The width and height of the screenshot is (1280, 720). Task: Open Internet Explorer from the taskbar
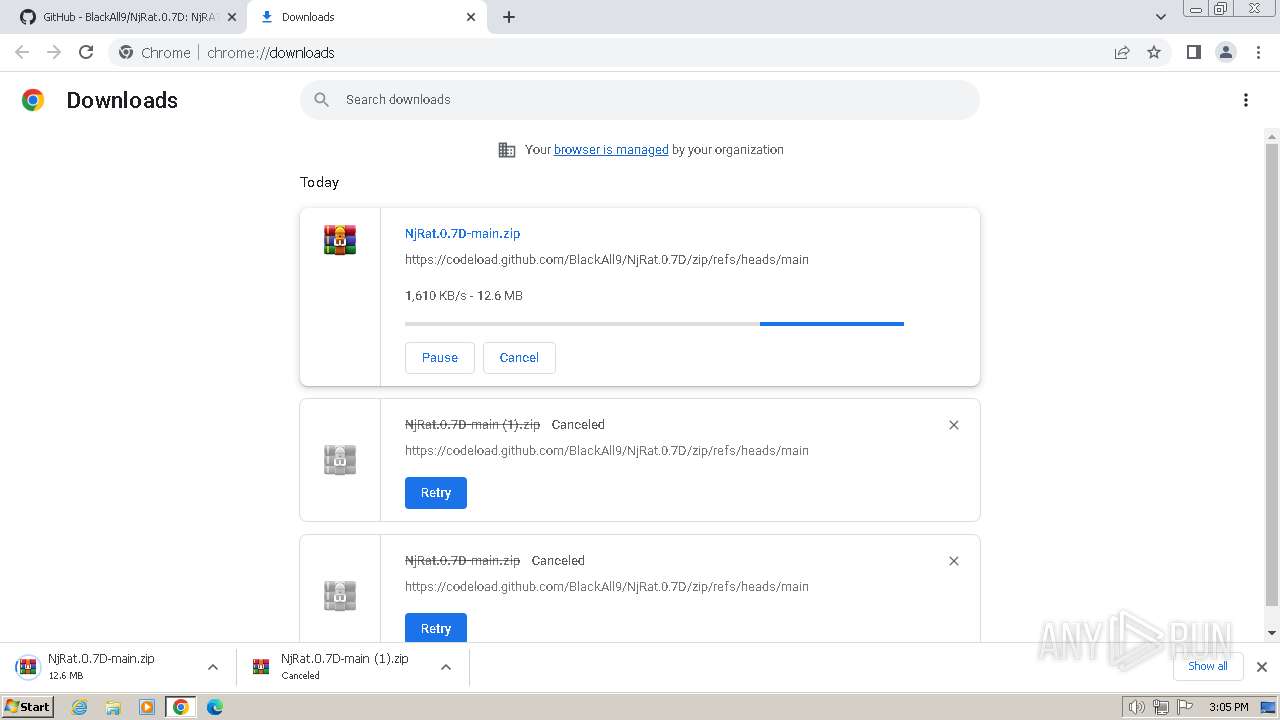80,707
